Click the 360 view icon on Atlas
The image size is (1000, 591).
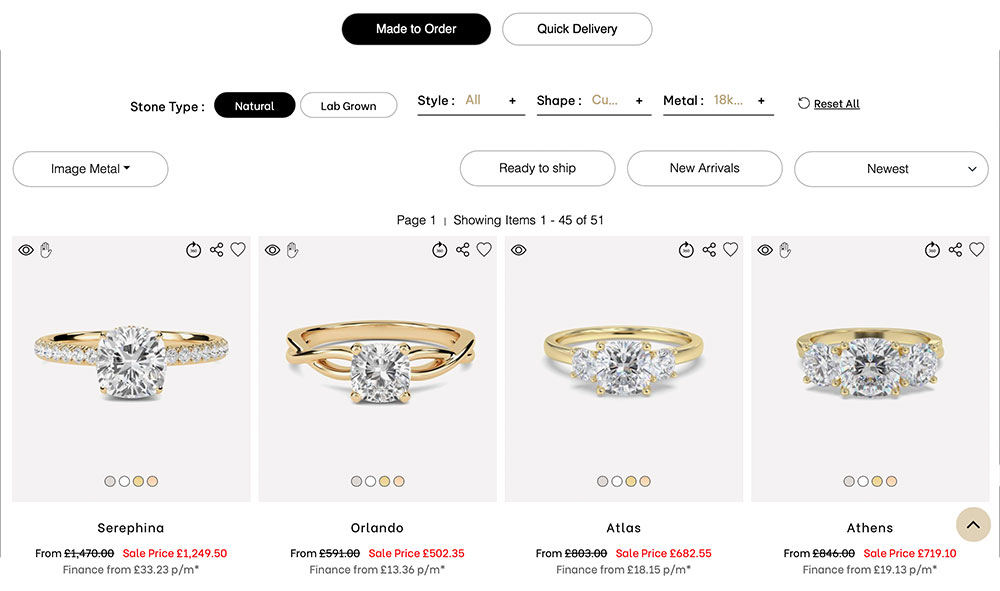[x=686, y=250]
